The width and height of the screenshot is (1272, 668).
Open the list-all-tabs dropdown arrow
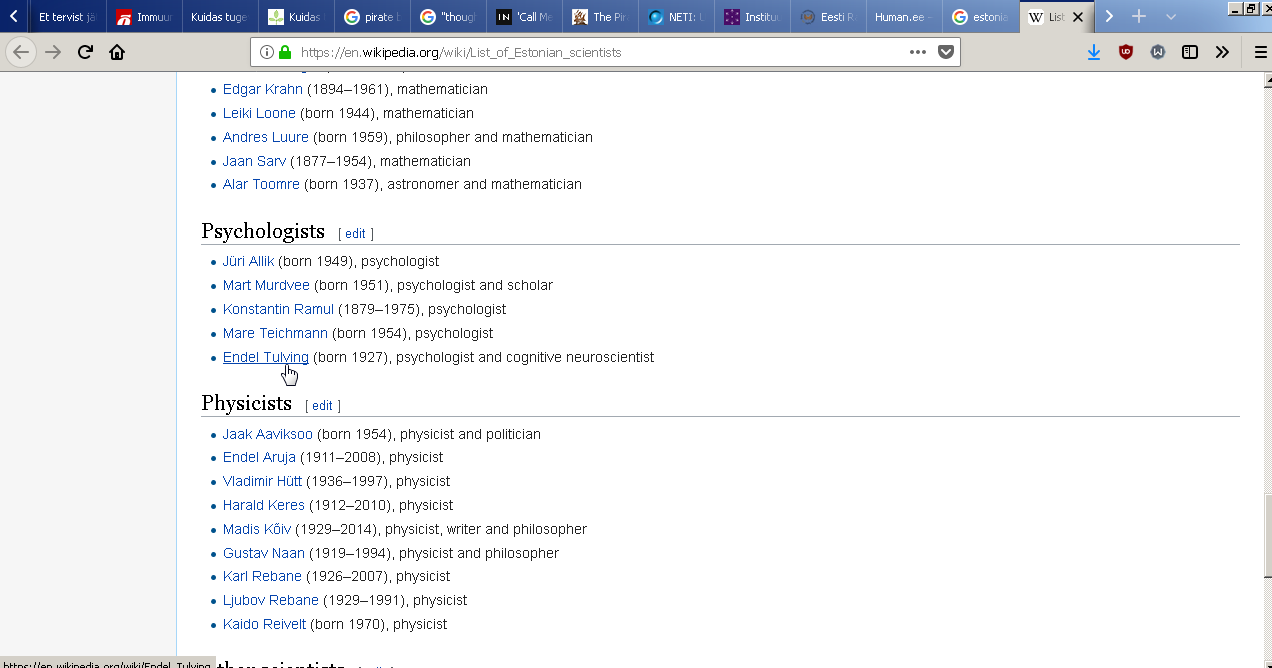click(x=1171, y=17)
